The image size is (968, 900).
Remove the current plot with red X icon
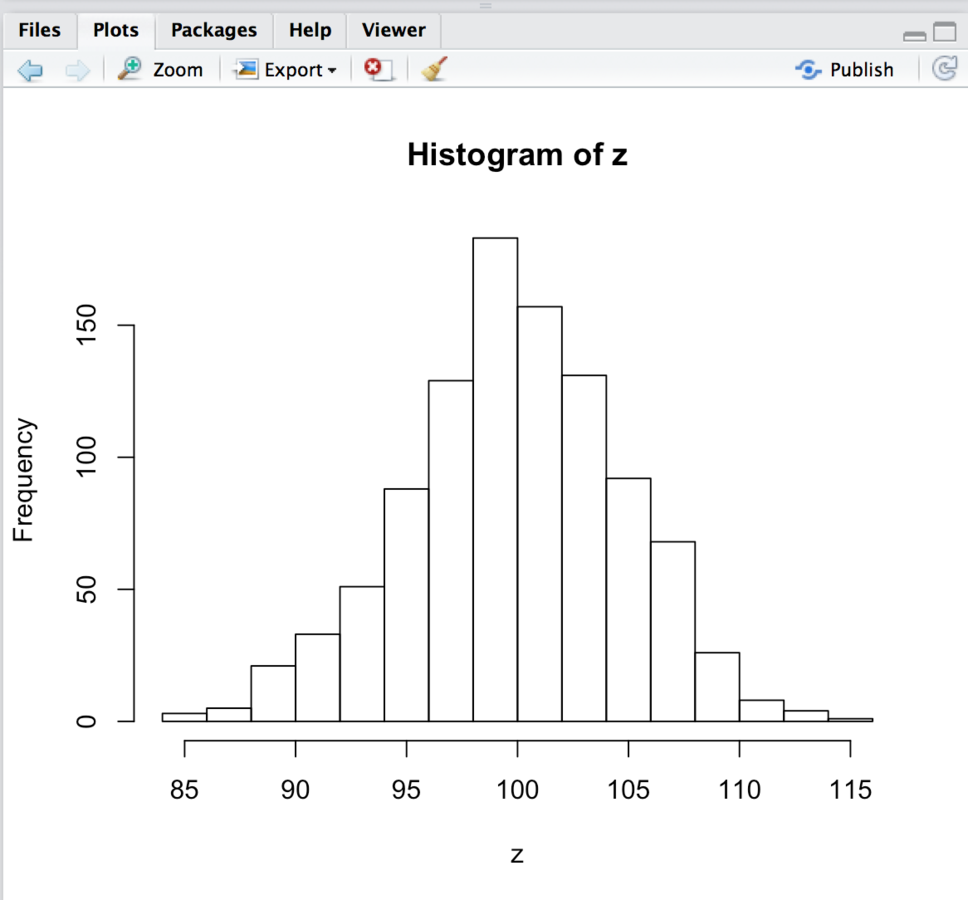(378, 69)
